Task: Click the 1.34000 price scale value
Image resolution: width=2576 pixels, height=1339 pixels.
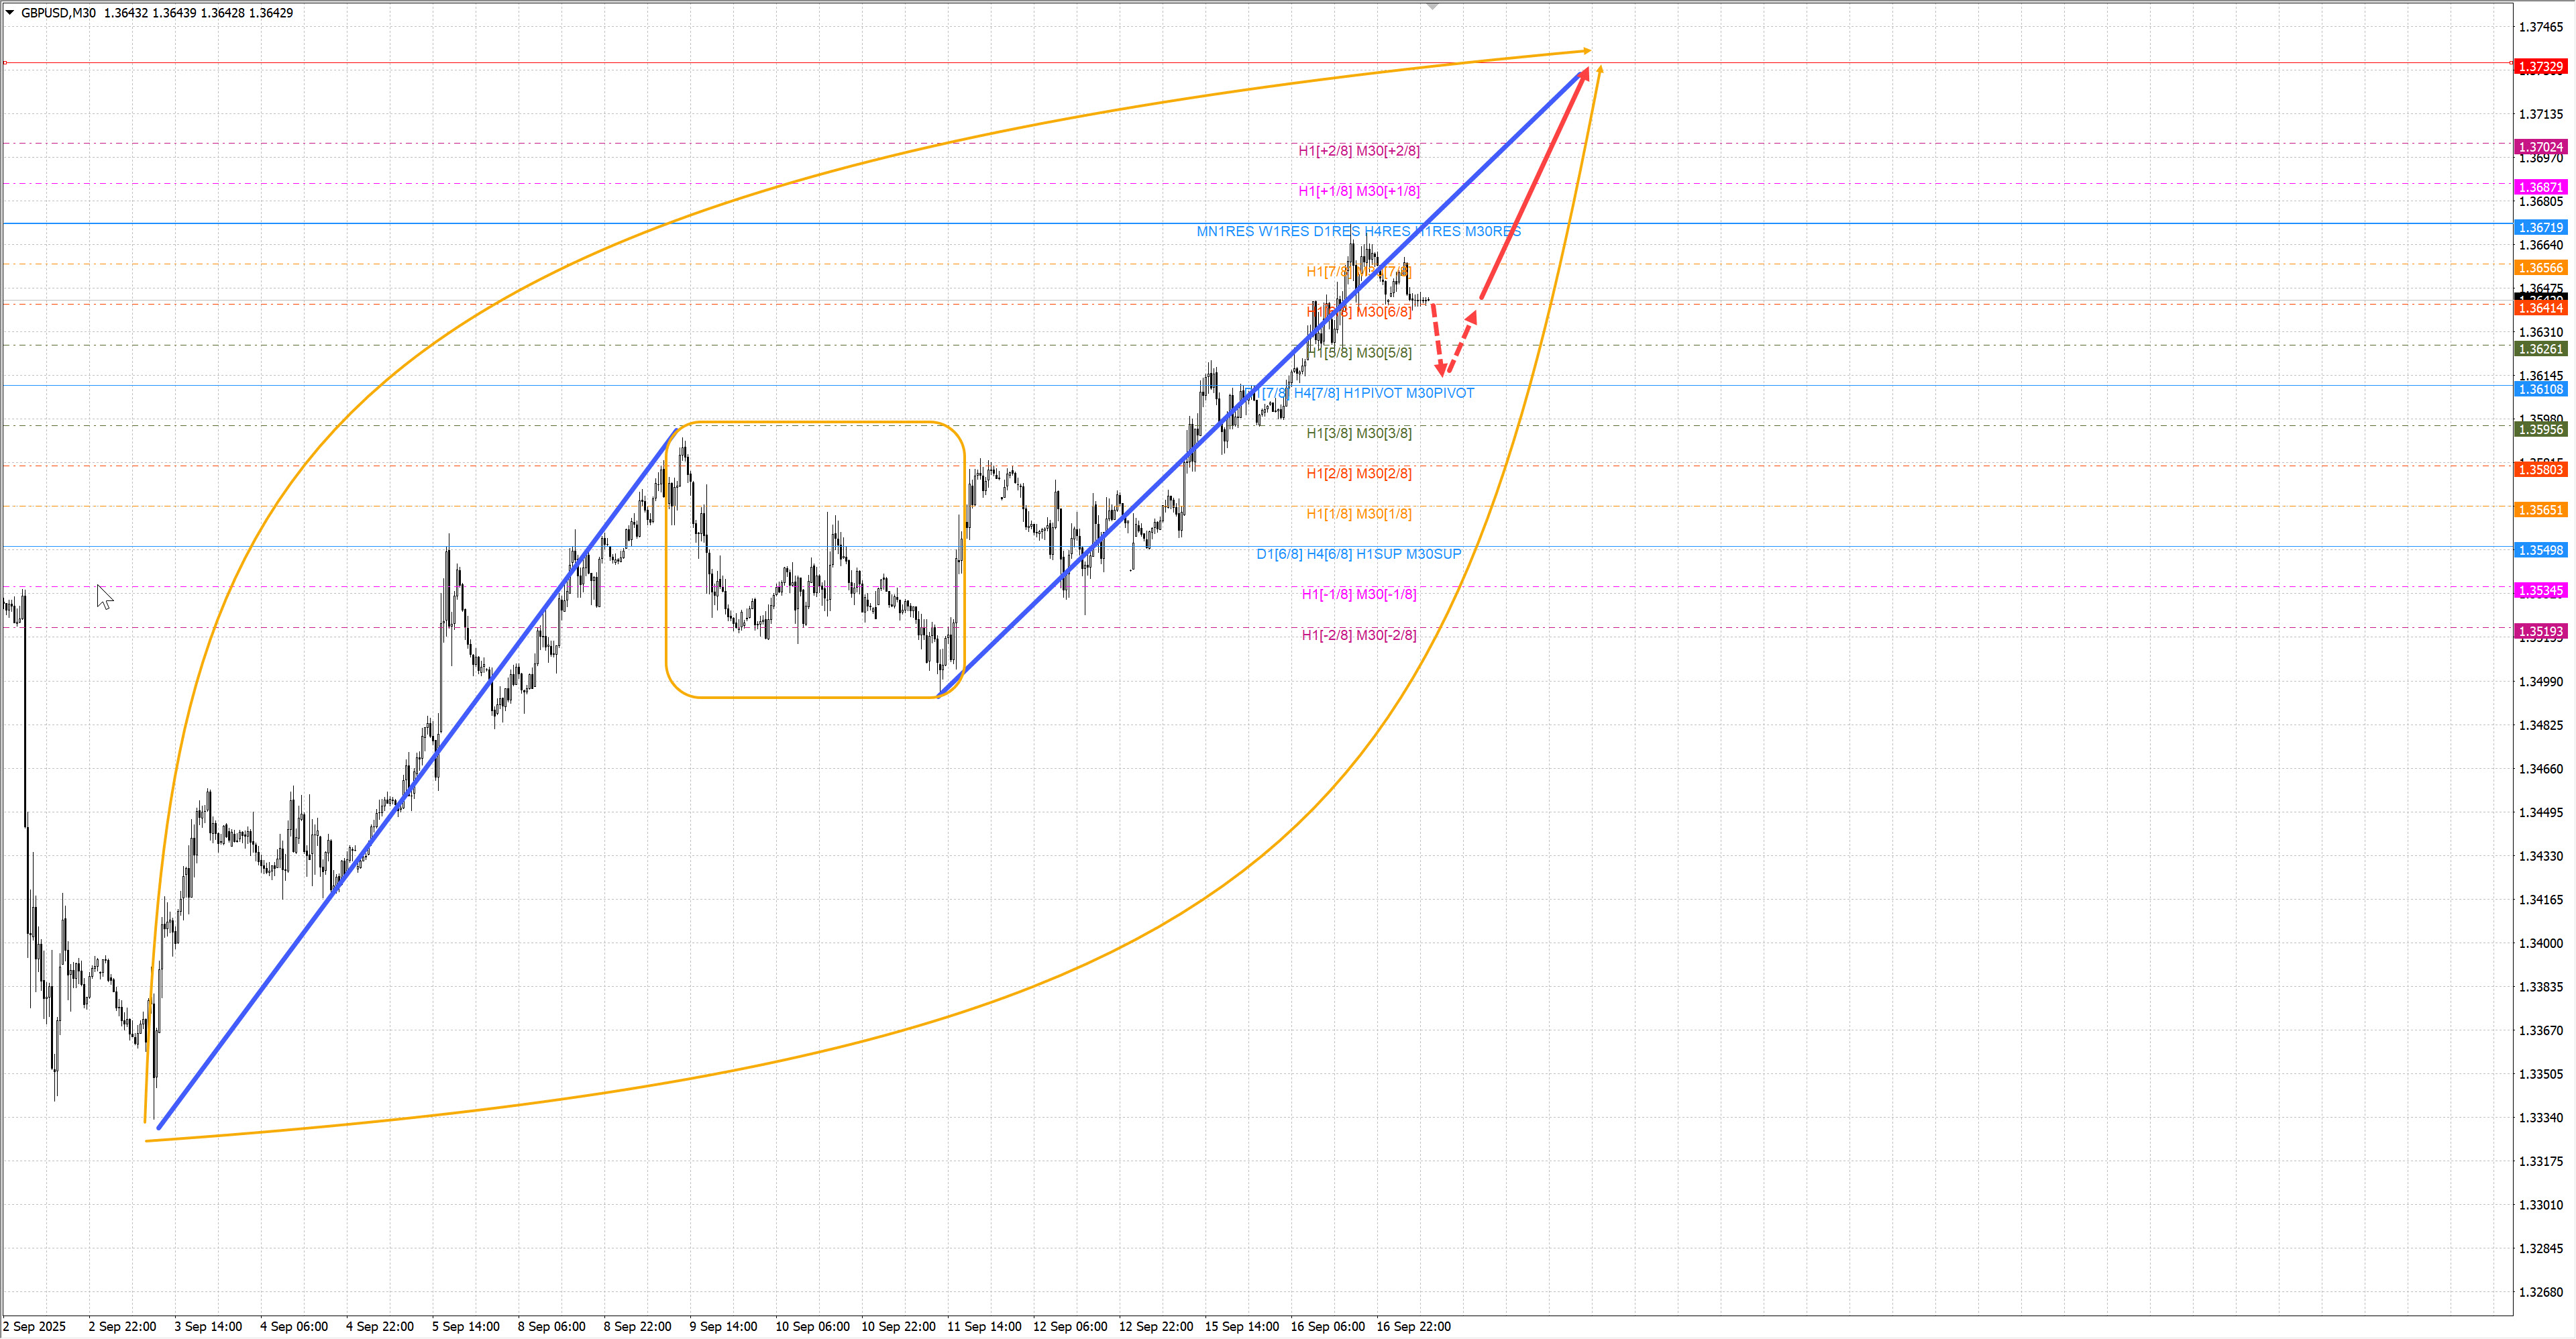Action: pyautogui.click(x=2540, y=943)
